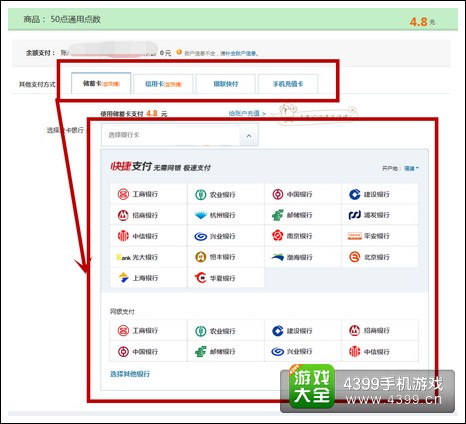Choose 北京银行 quick pay option
This screenshot has width=466, height=424.
coord(380,257)
